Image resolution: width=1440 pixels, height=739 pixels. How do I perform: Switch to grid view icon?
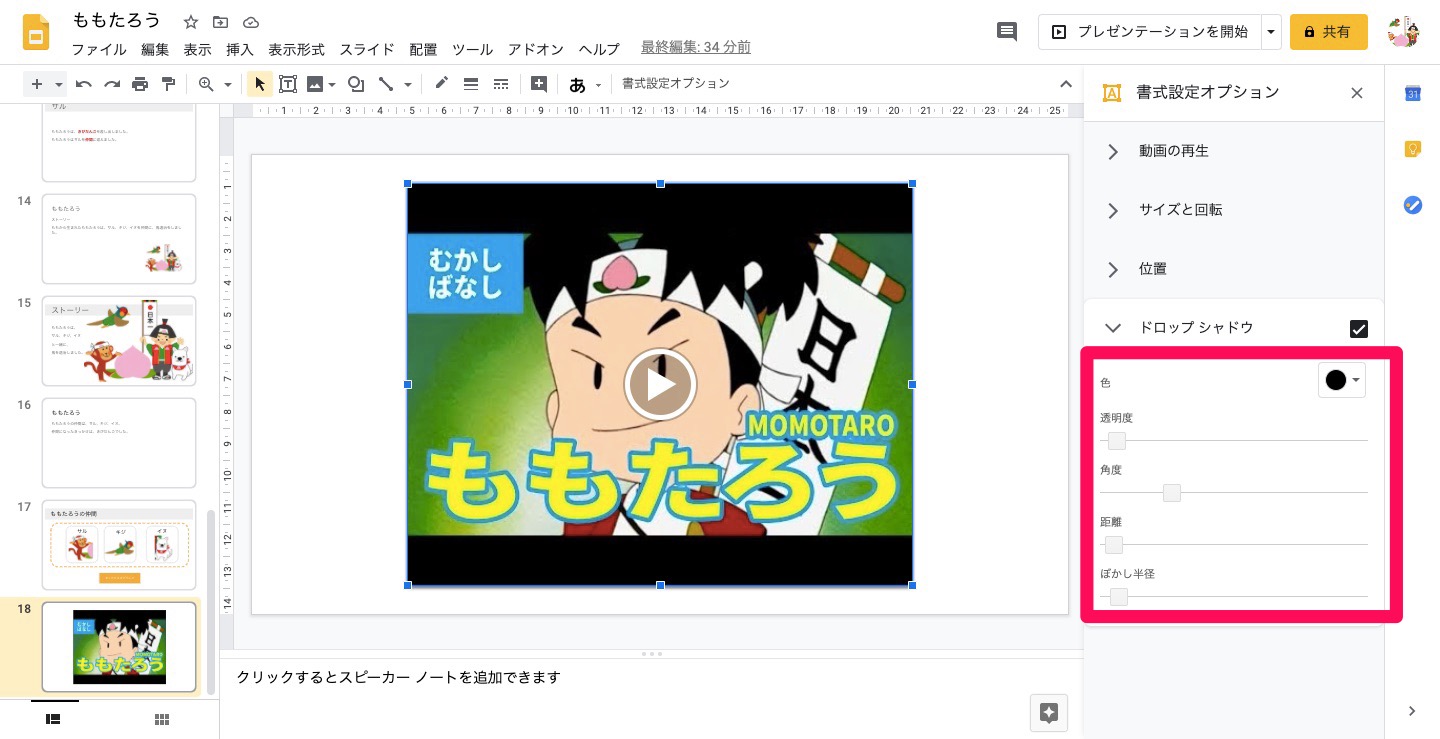pyautogui.click(x=162, y=719)
